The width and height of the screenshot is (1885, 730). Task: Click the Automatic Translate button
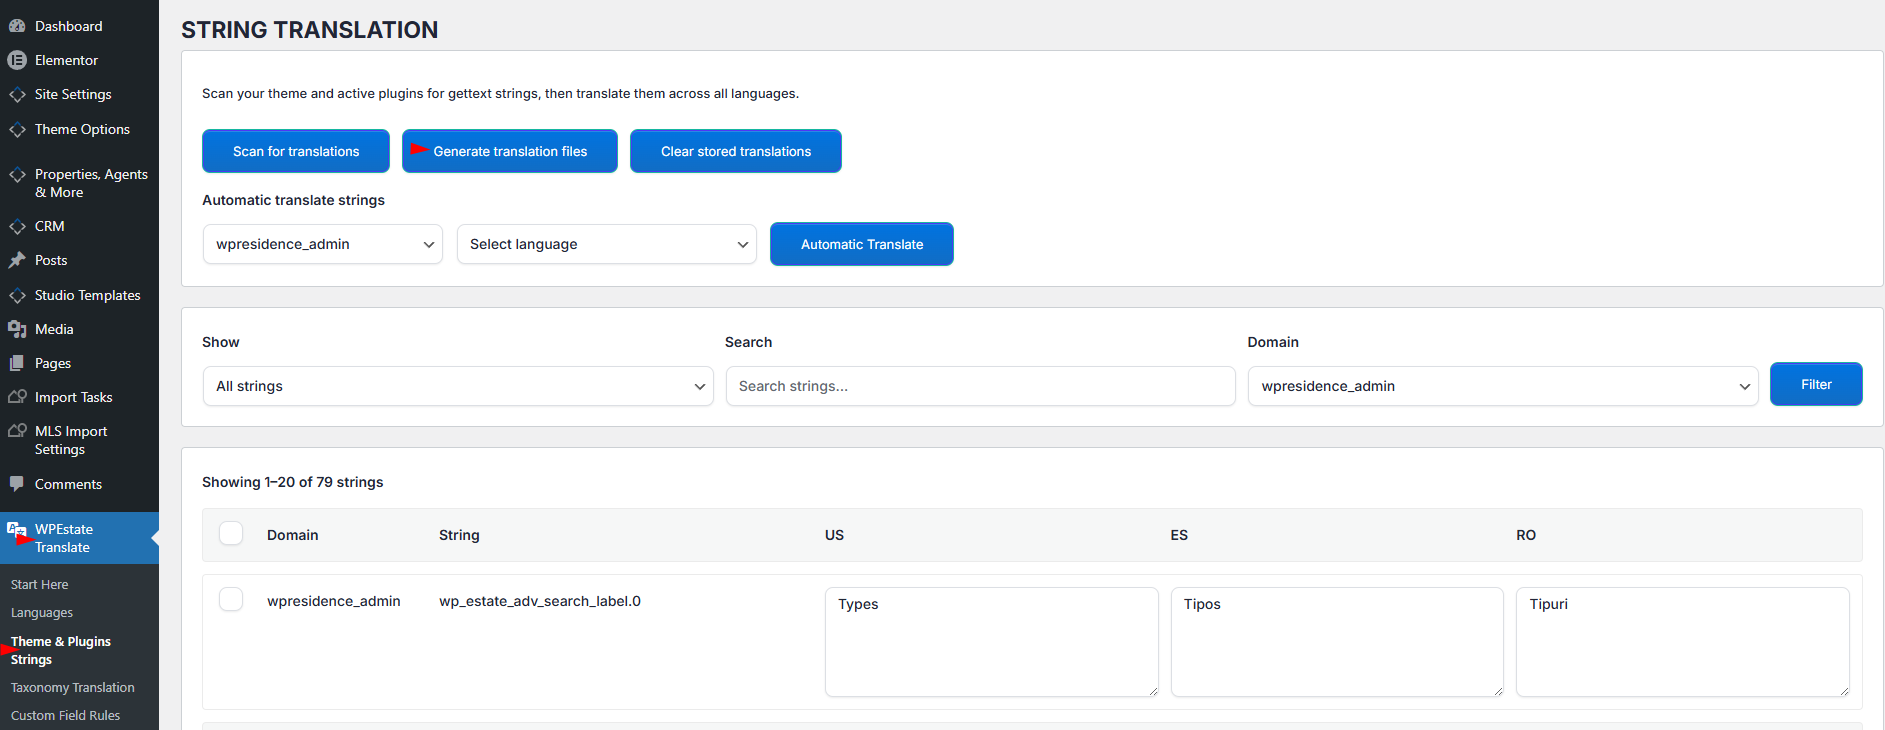[x=861, y=244]
